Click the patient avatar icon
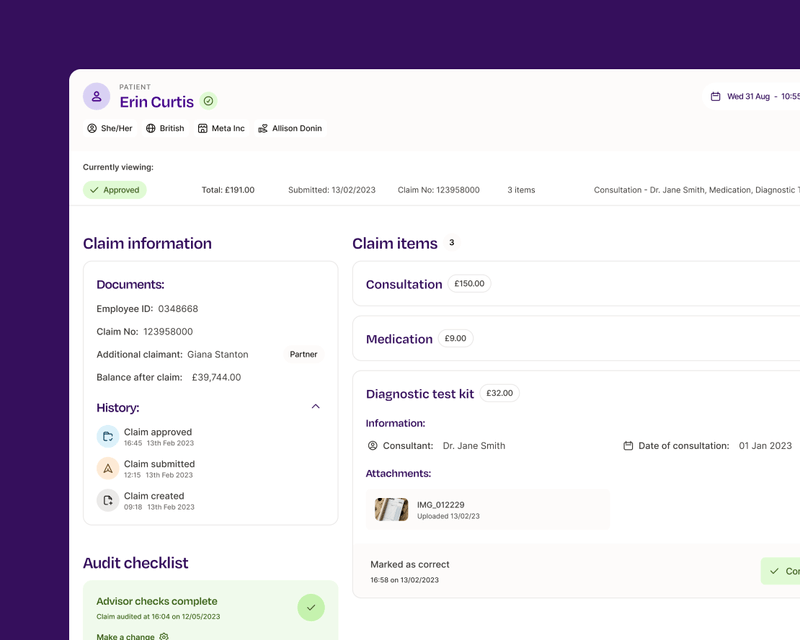800x640 pixels. (96, 96)
